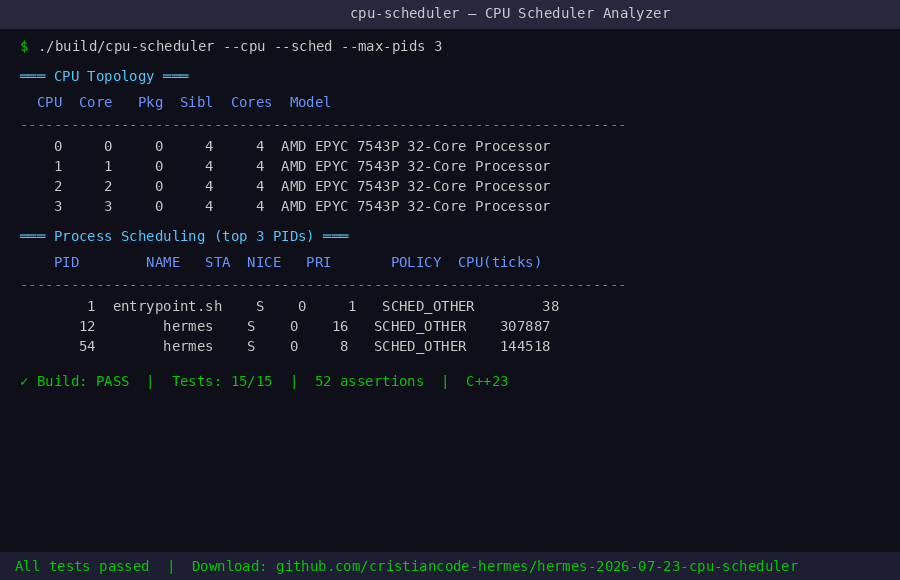Click the tick count '144518'
The height and width of the screenshot is (580, 900).
pyautogui.click(x=525, y=347)
